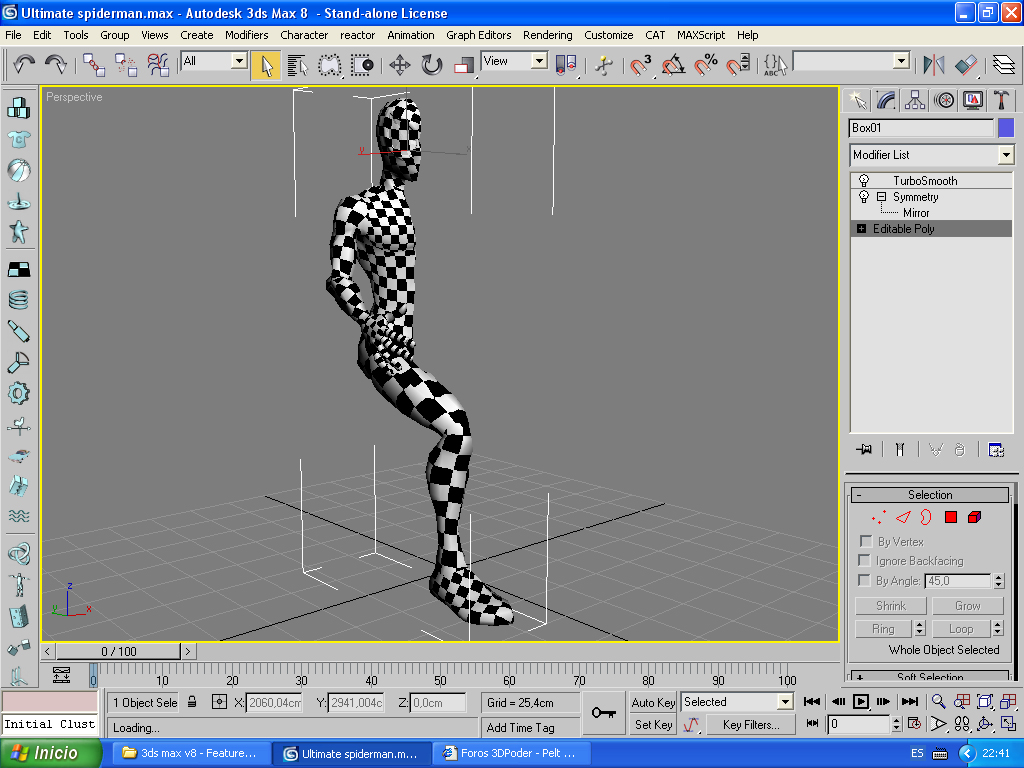The width and height of the screenshot is (1024, 768).
Task: Click the Shrink selection button
Action: 891,605
